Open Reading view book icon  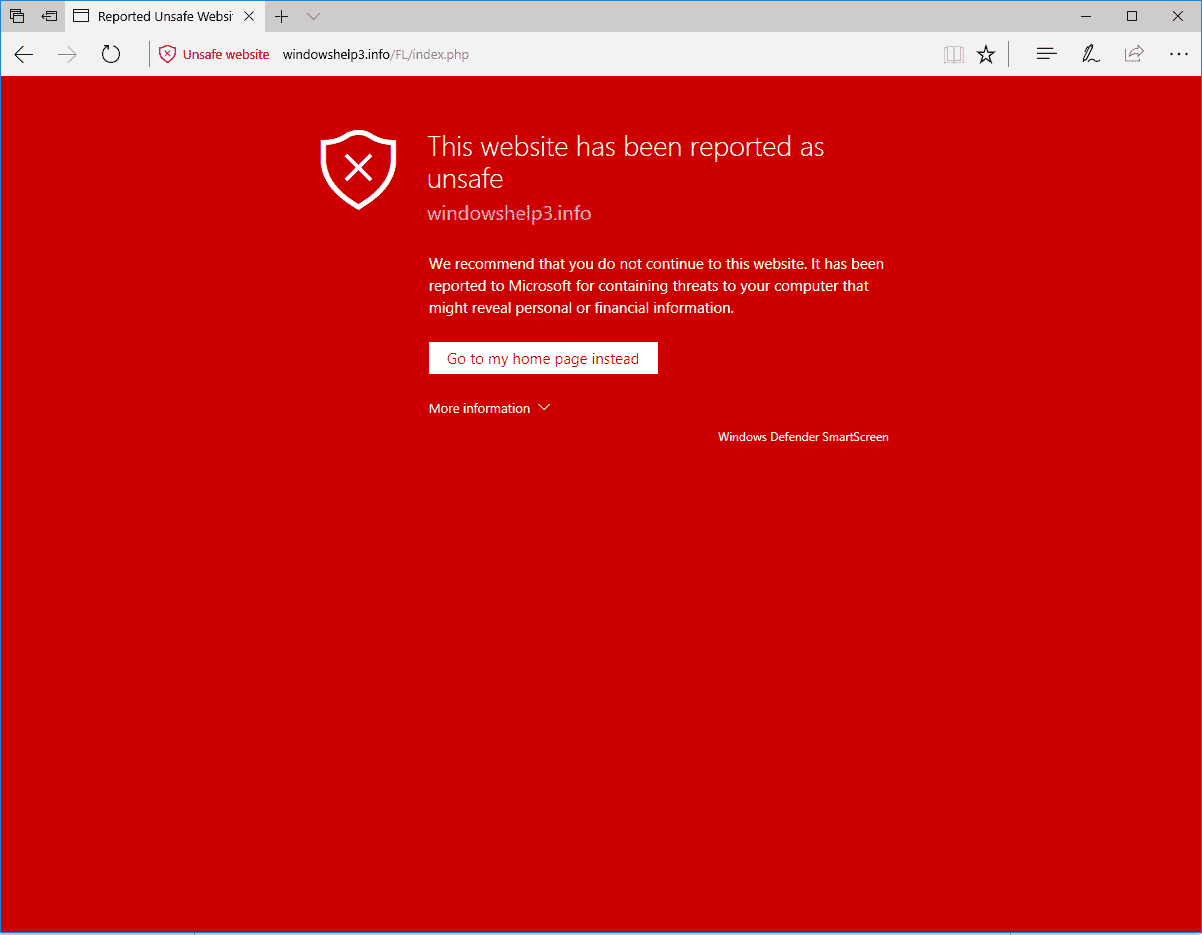pyautogui.click(x=954, y=55)
